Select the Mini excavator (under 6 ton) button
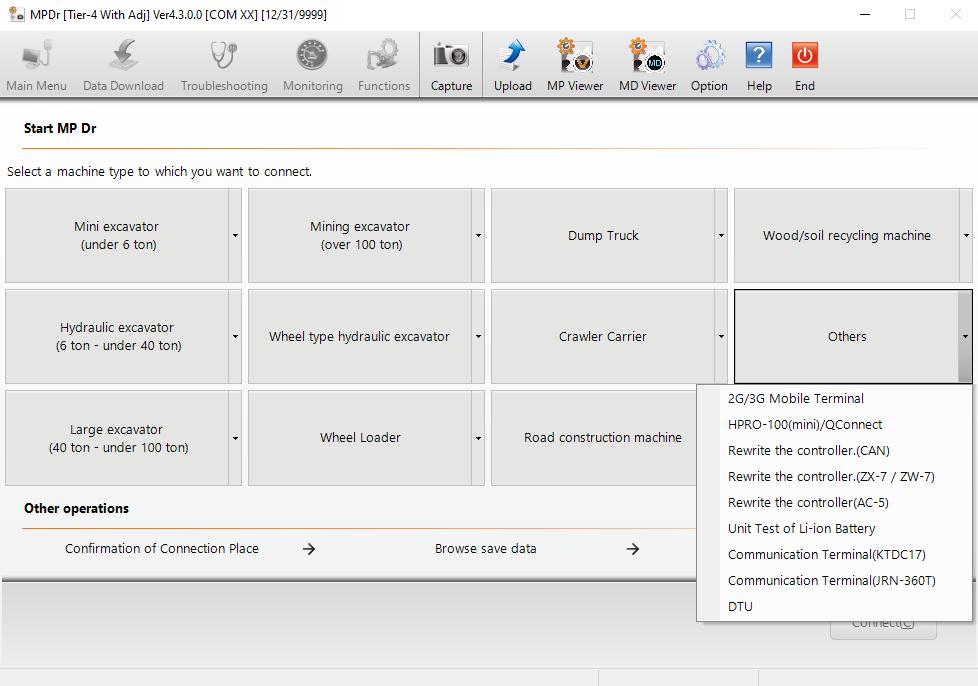978x686 pixels. pos(117,236)
